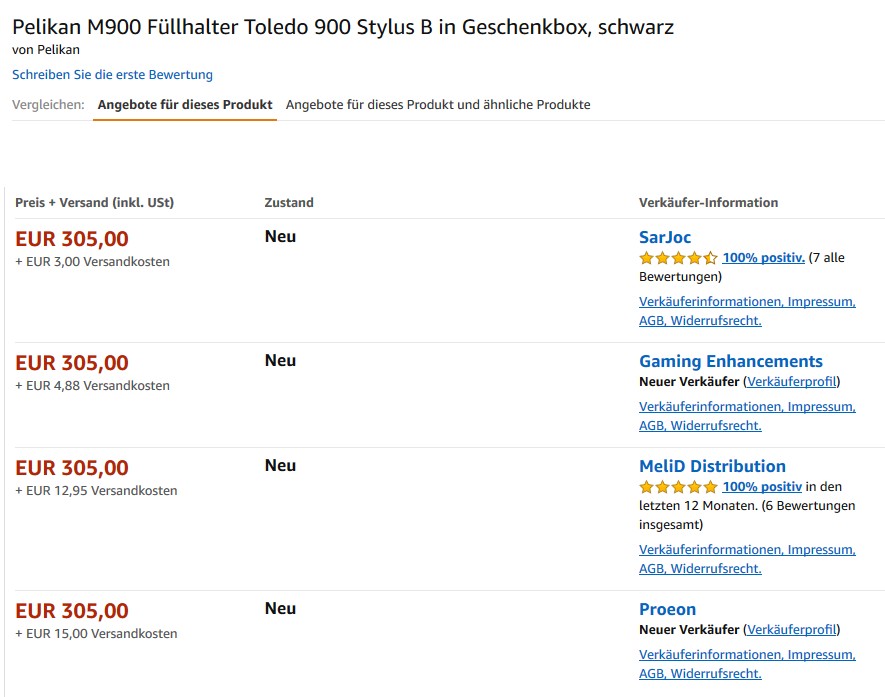Click '+ EUR 4,88 Versandkosten' text

click(x=93, y=386)
